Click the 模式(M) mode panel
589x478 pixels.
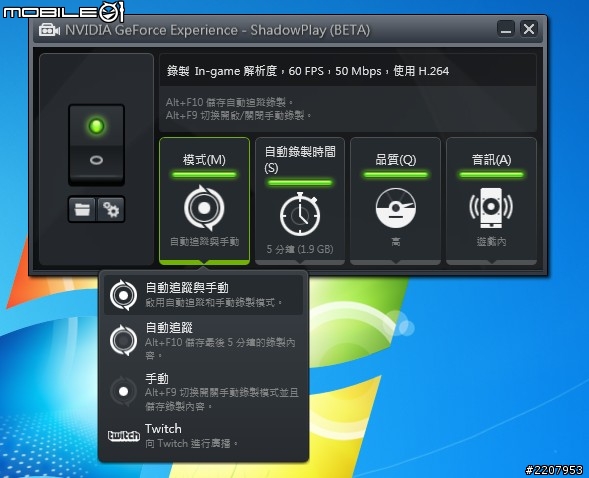point(204,201)
